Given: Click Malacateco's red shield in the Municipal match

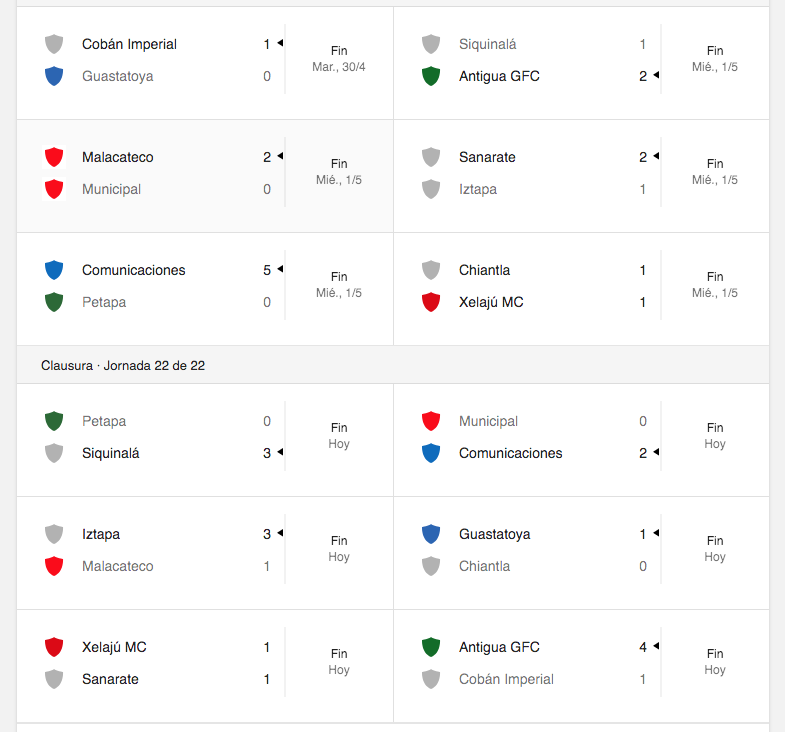Looking at the screenshot, I should [x=54, y=157].
